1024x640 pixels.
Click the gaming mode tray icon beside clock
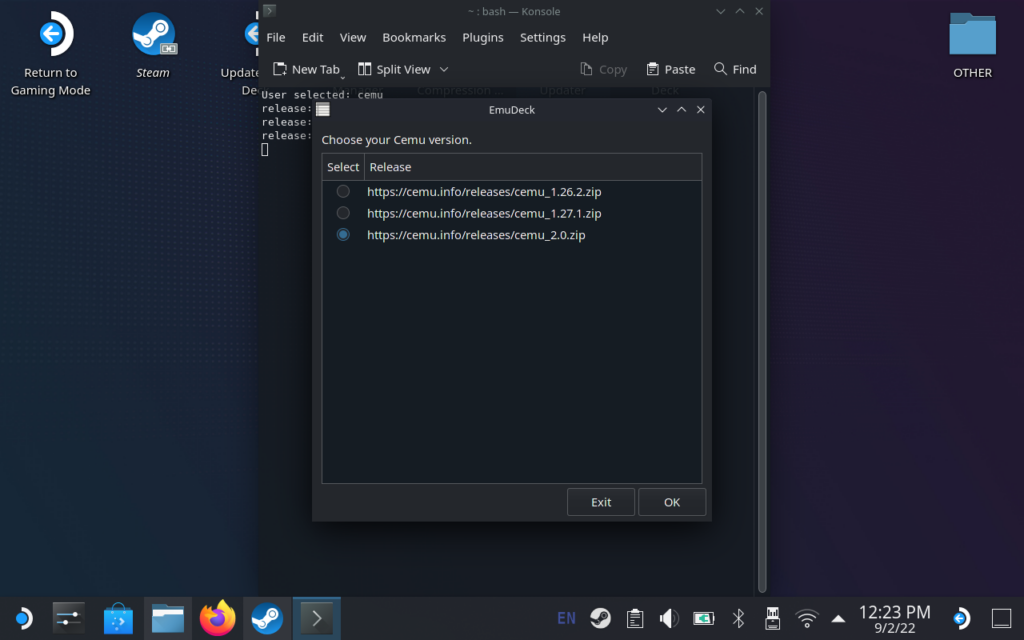[961, 618]
